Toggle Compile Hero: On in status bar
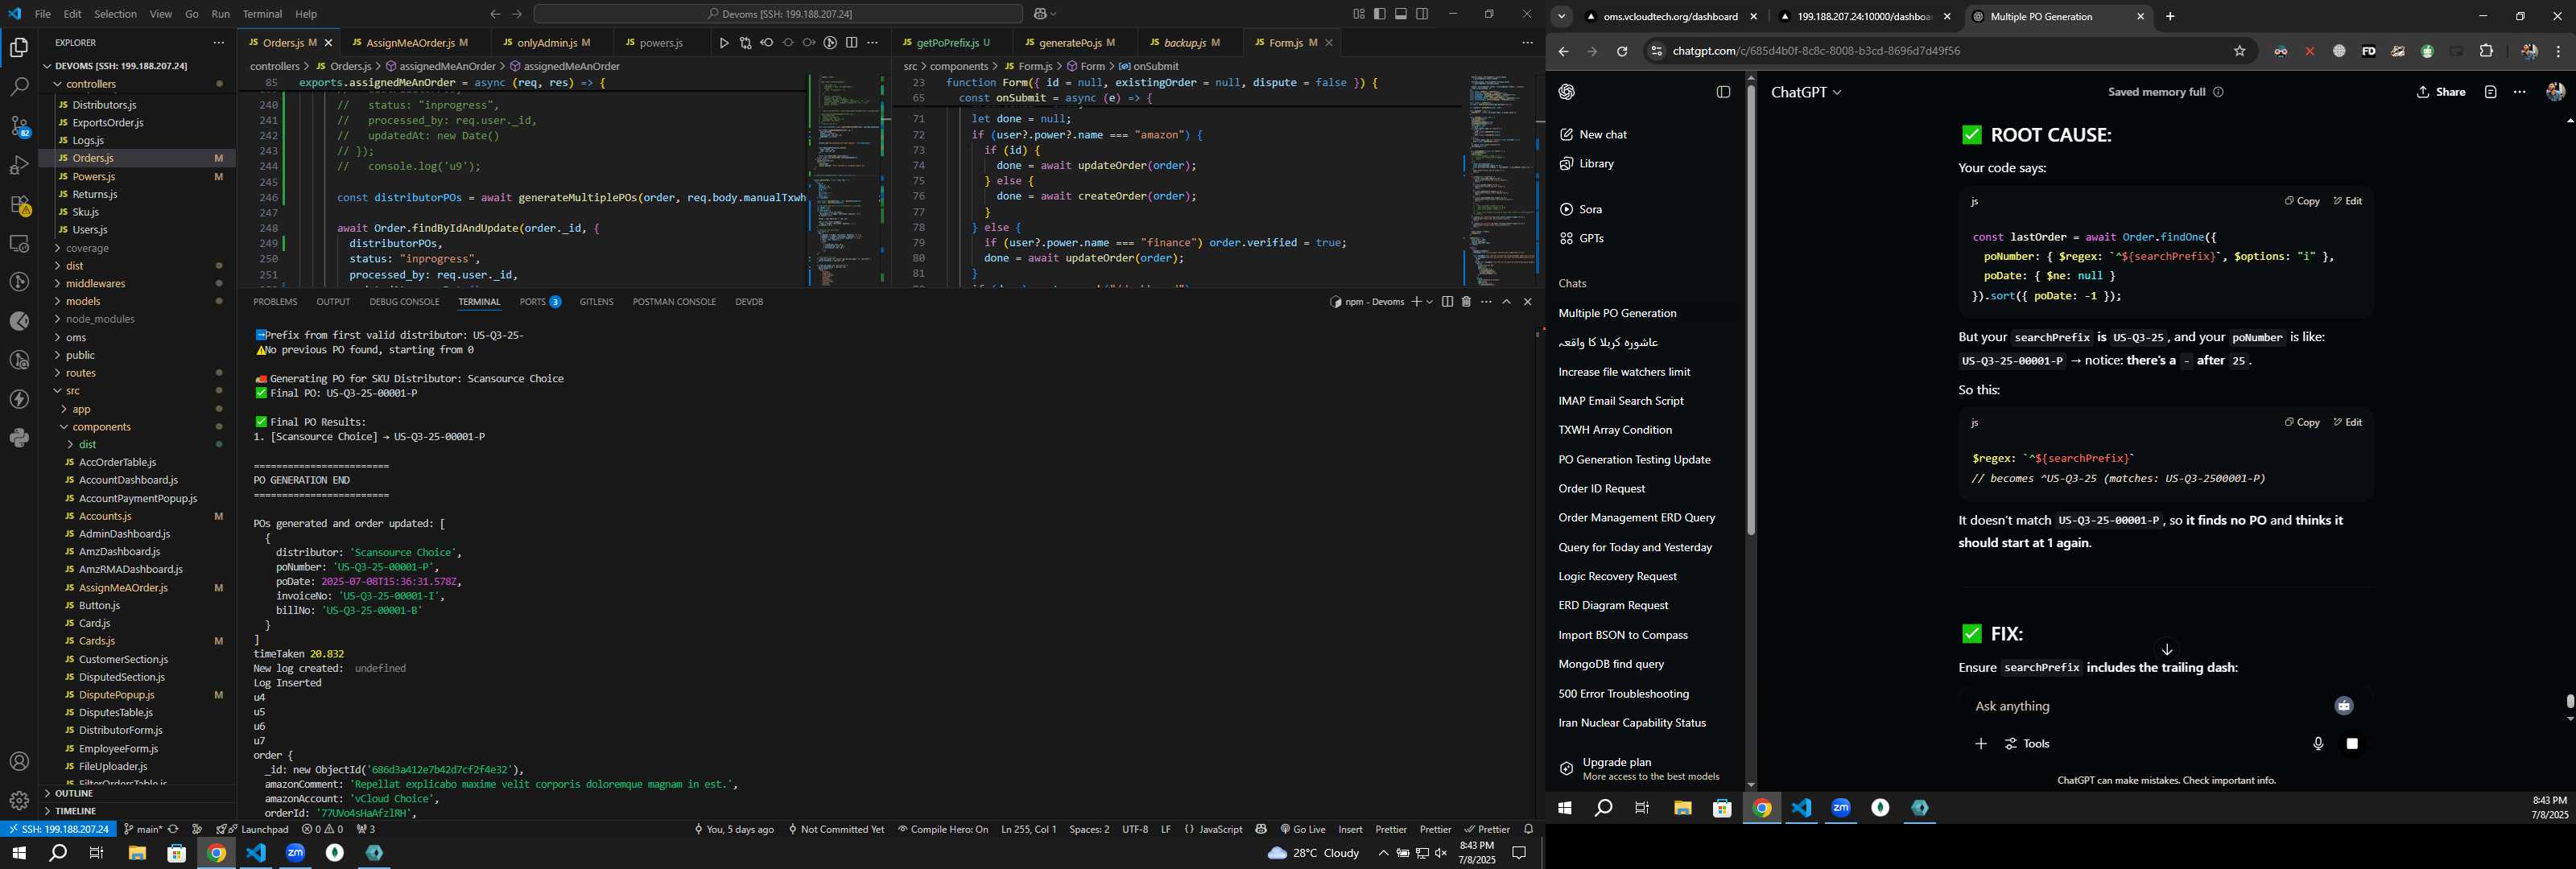 pyautogui.click(x=943, y=829)
